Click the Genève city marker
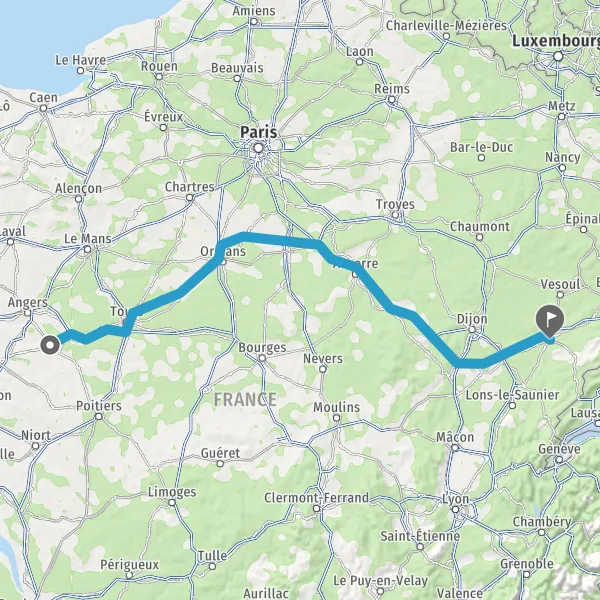Screen dimensions: 600x600 [559, 460]
